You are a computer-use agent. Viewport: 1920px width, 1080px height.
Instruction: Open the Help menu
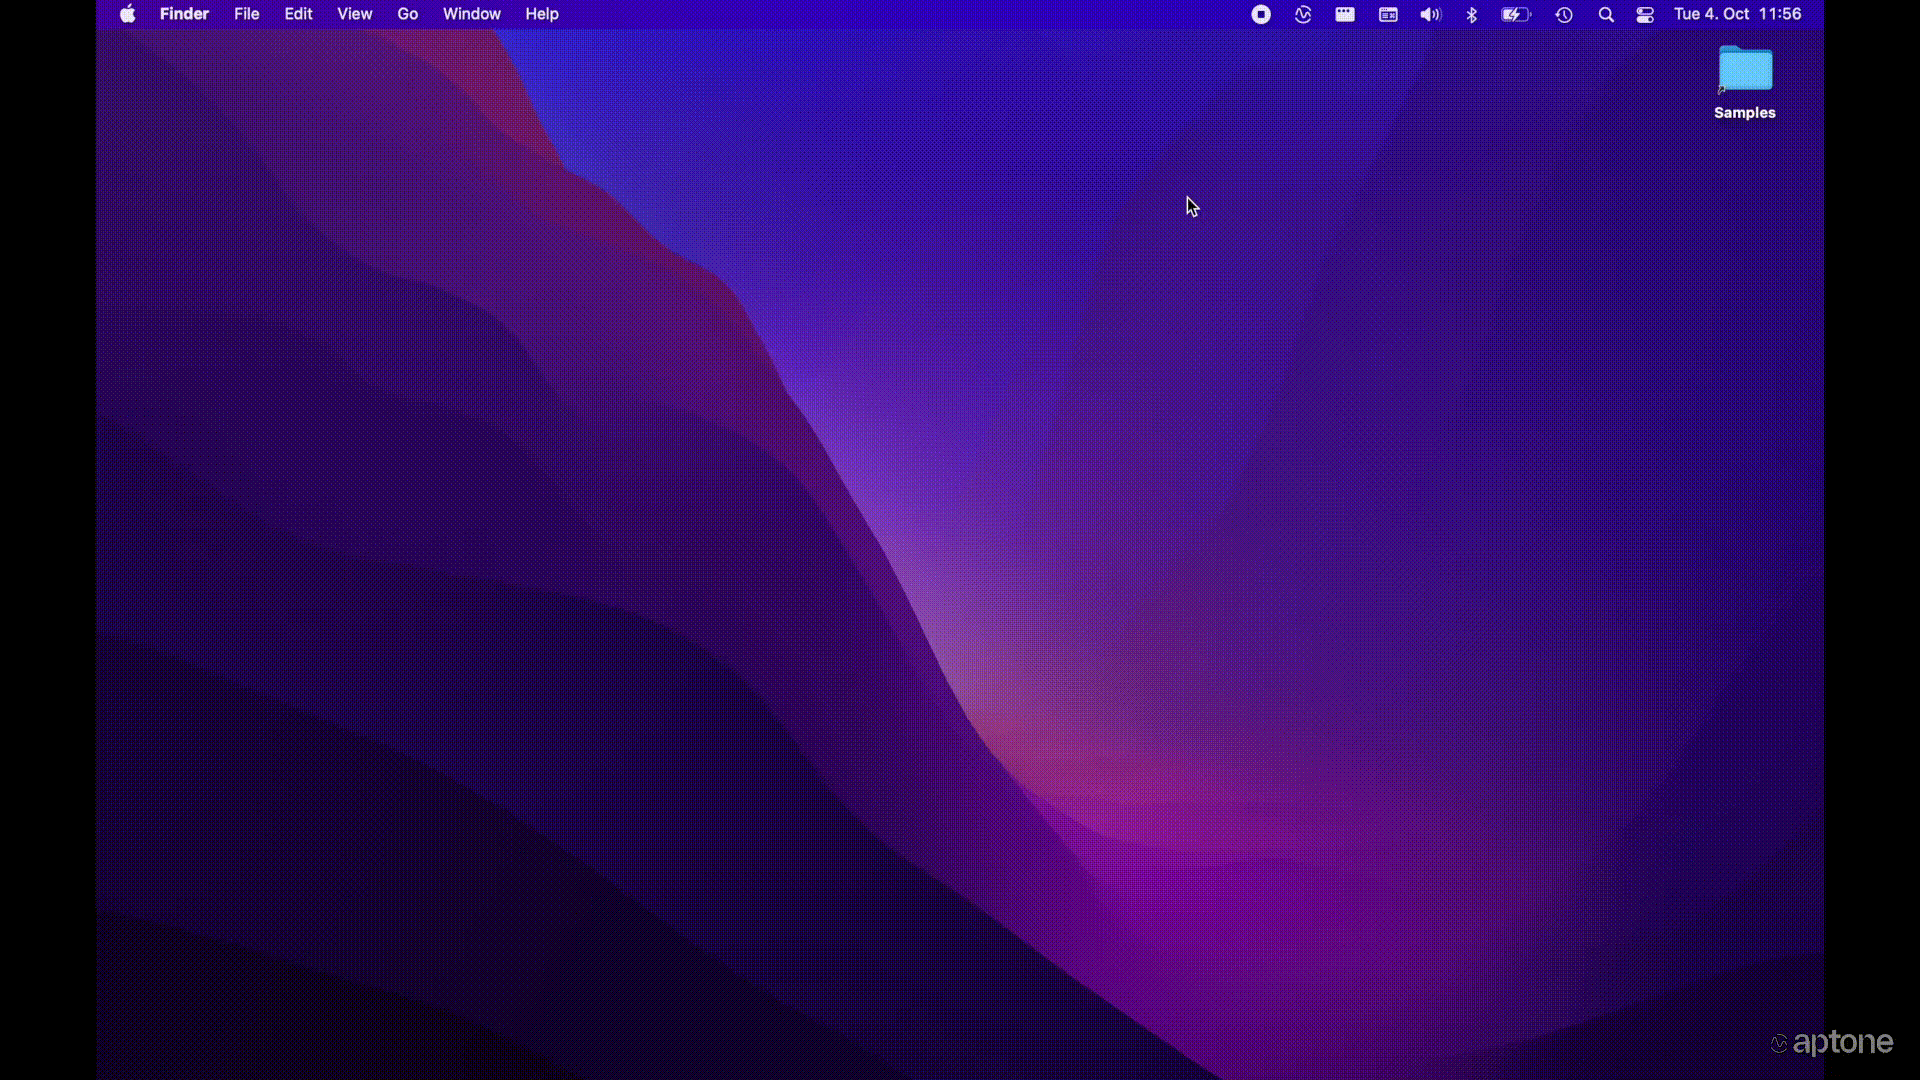(542, 14)
